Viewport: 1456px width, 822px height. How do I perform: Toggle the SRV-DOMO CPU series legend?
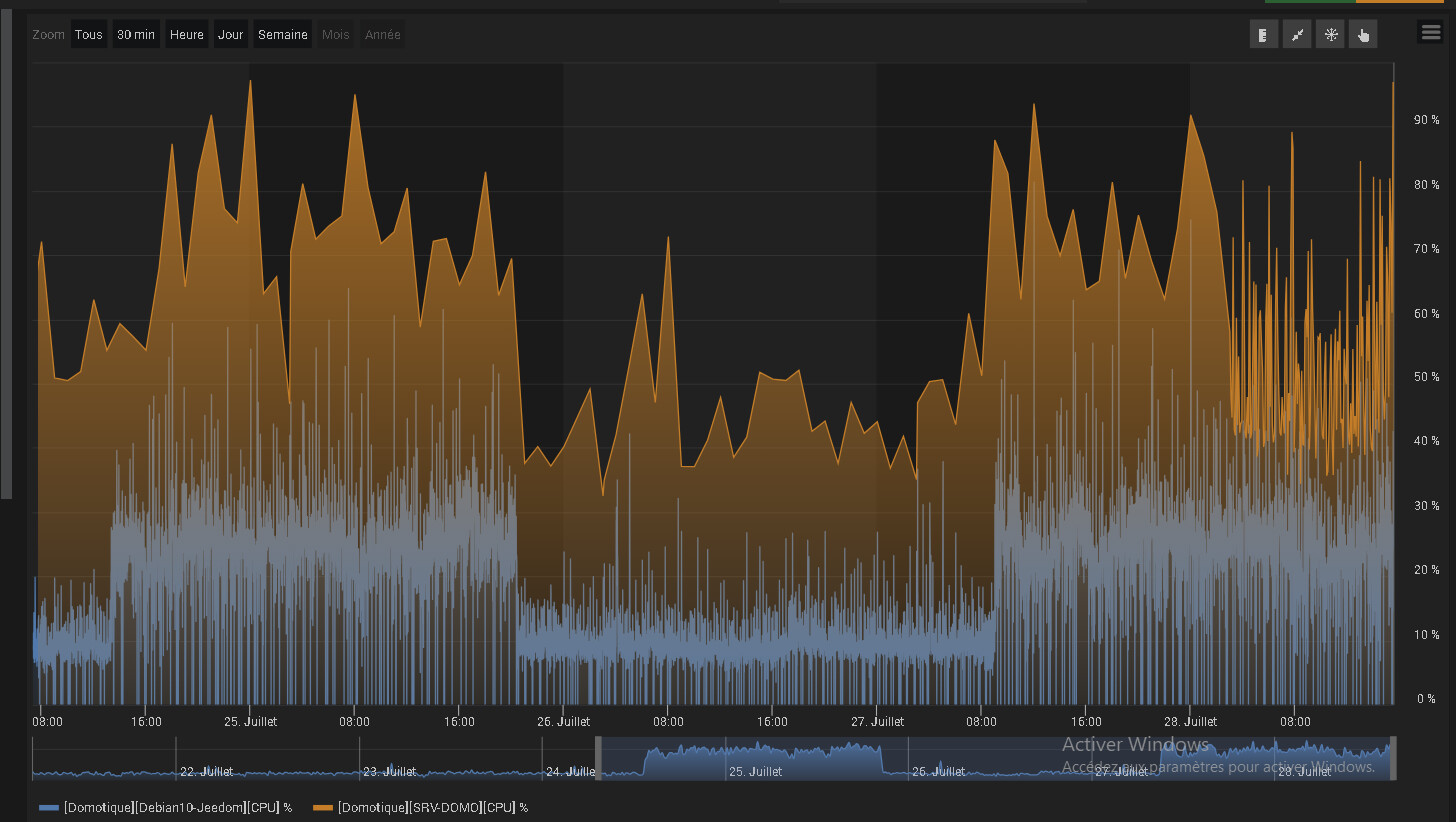point(432,807)
